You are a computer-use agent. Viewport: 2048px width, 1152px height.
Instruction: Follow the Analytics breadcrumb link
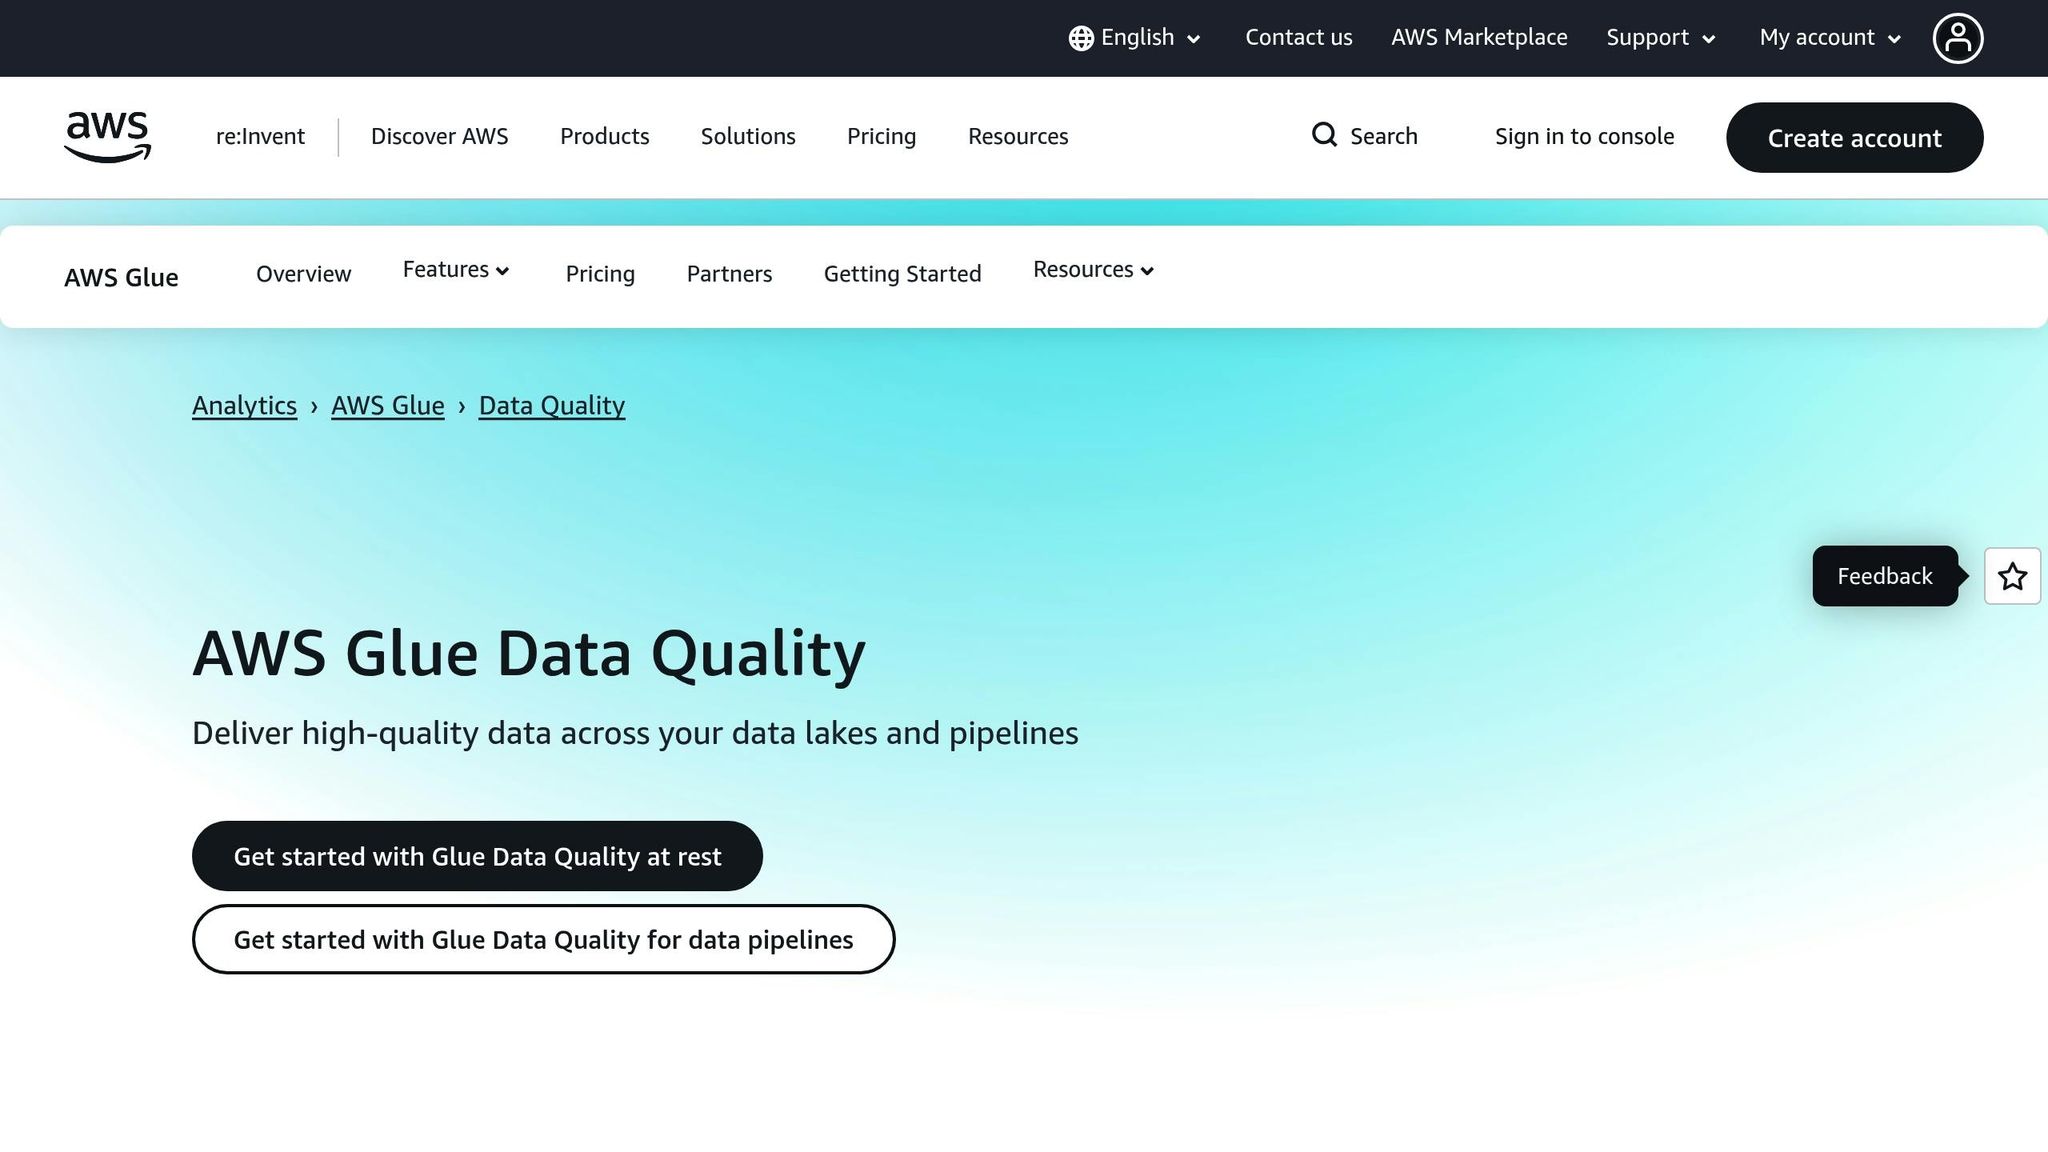[x=244, y=405]
